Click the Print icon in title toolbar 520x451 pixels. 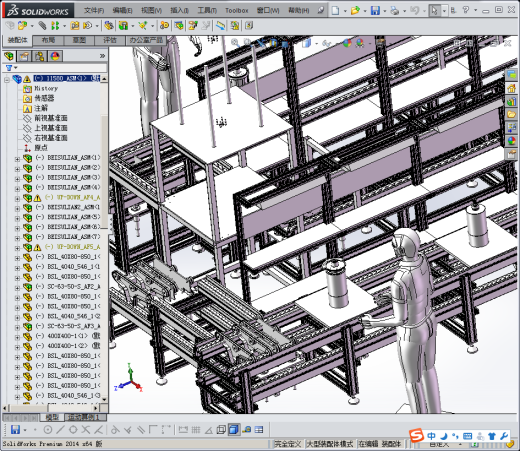pos(395,11)
